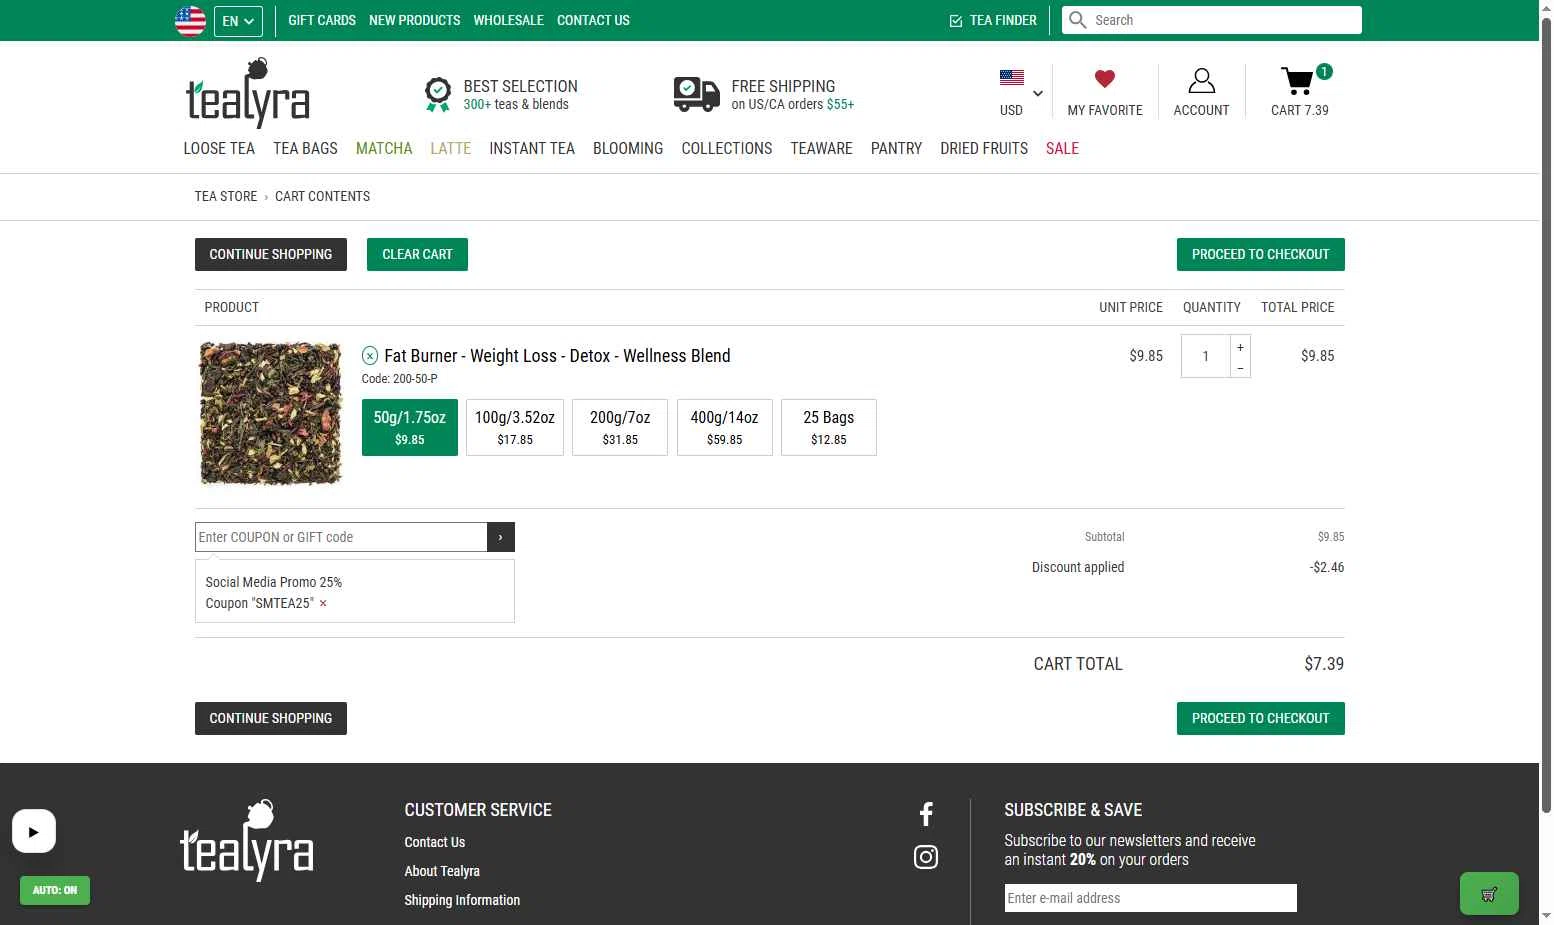Click the bottom Proceed to Checkout button

[x=1260, y=718]
